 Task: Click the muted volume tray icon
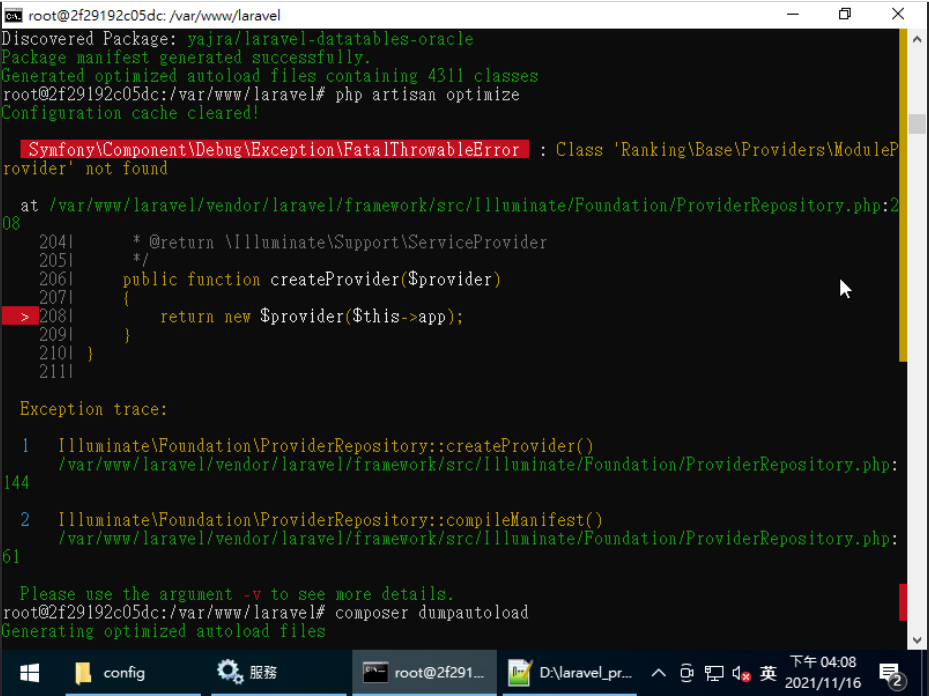point(741,673)
